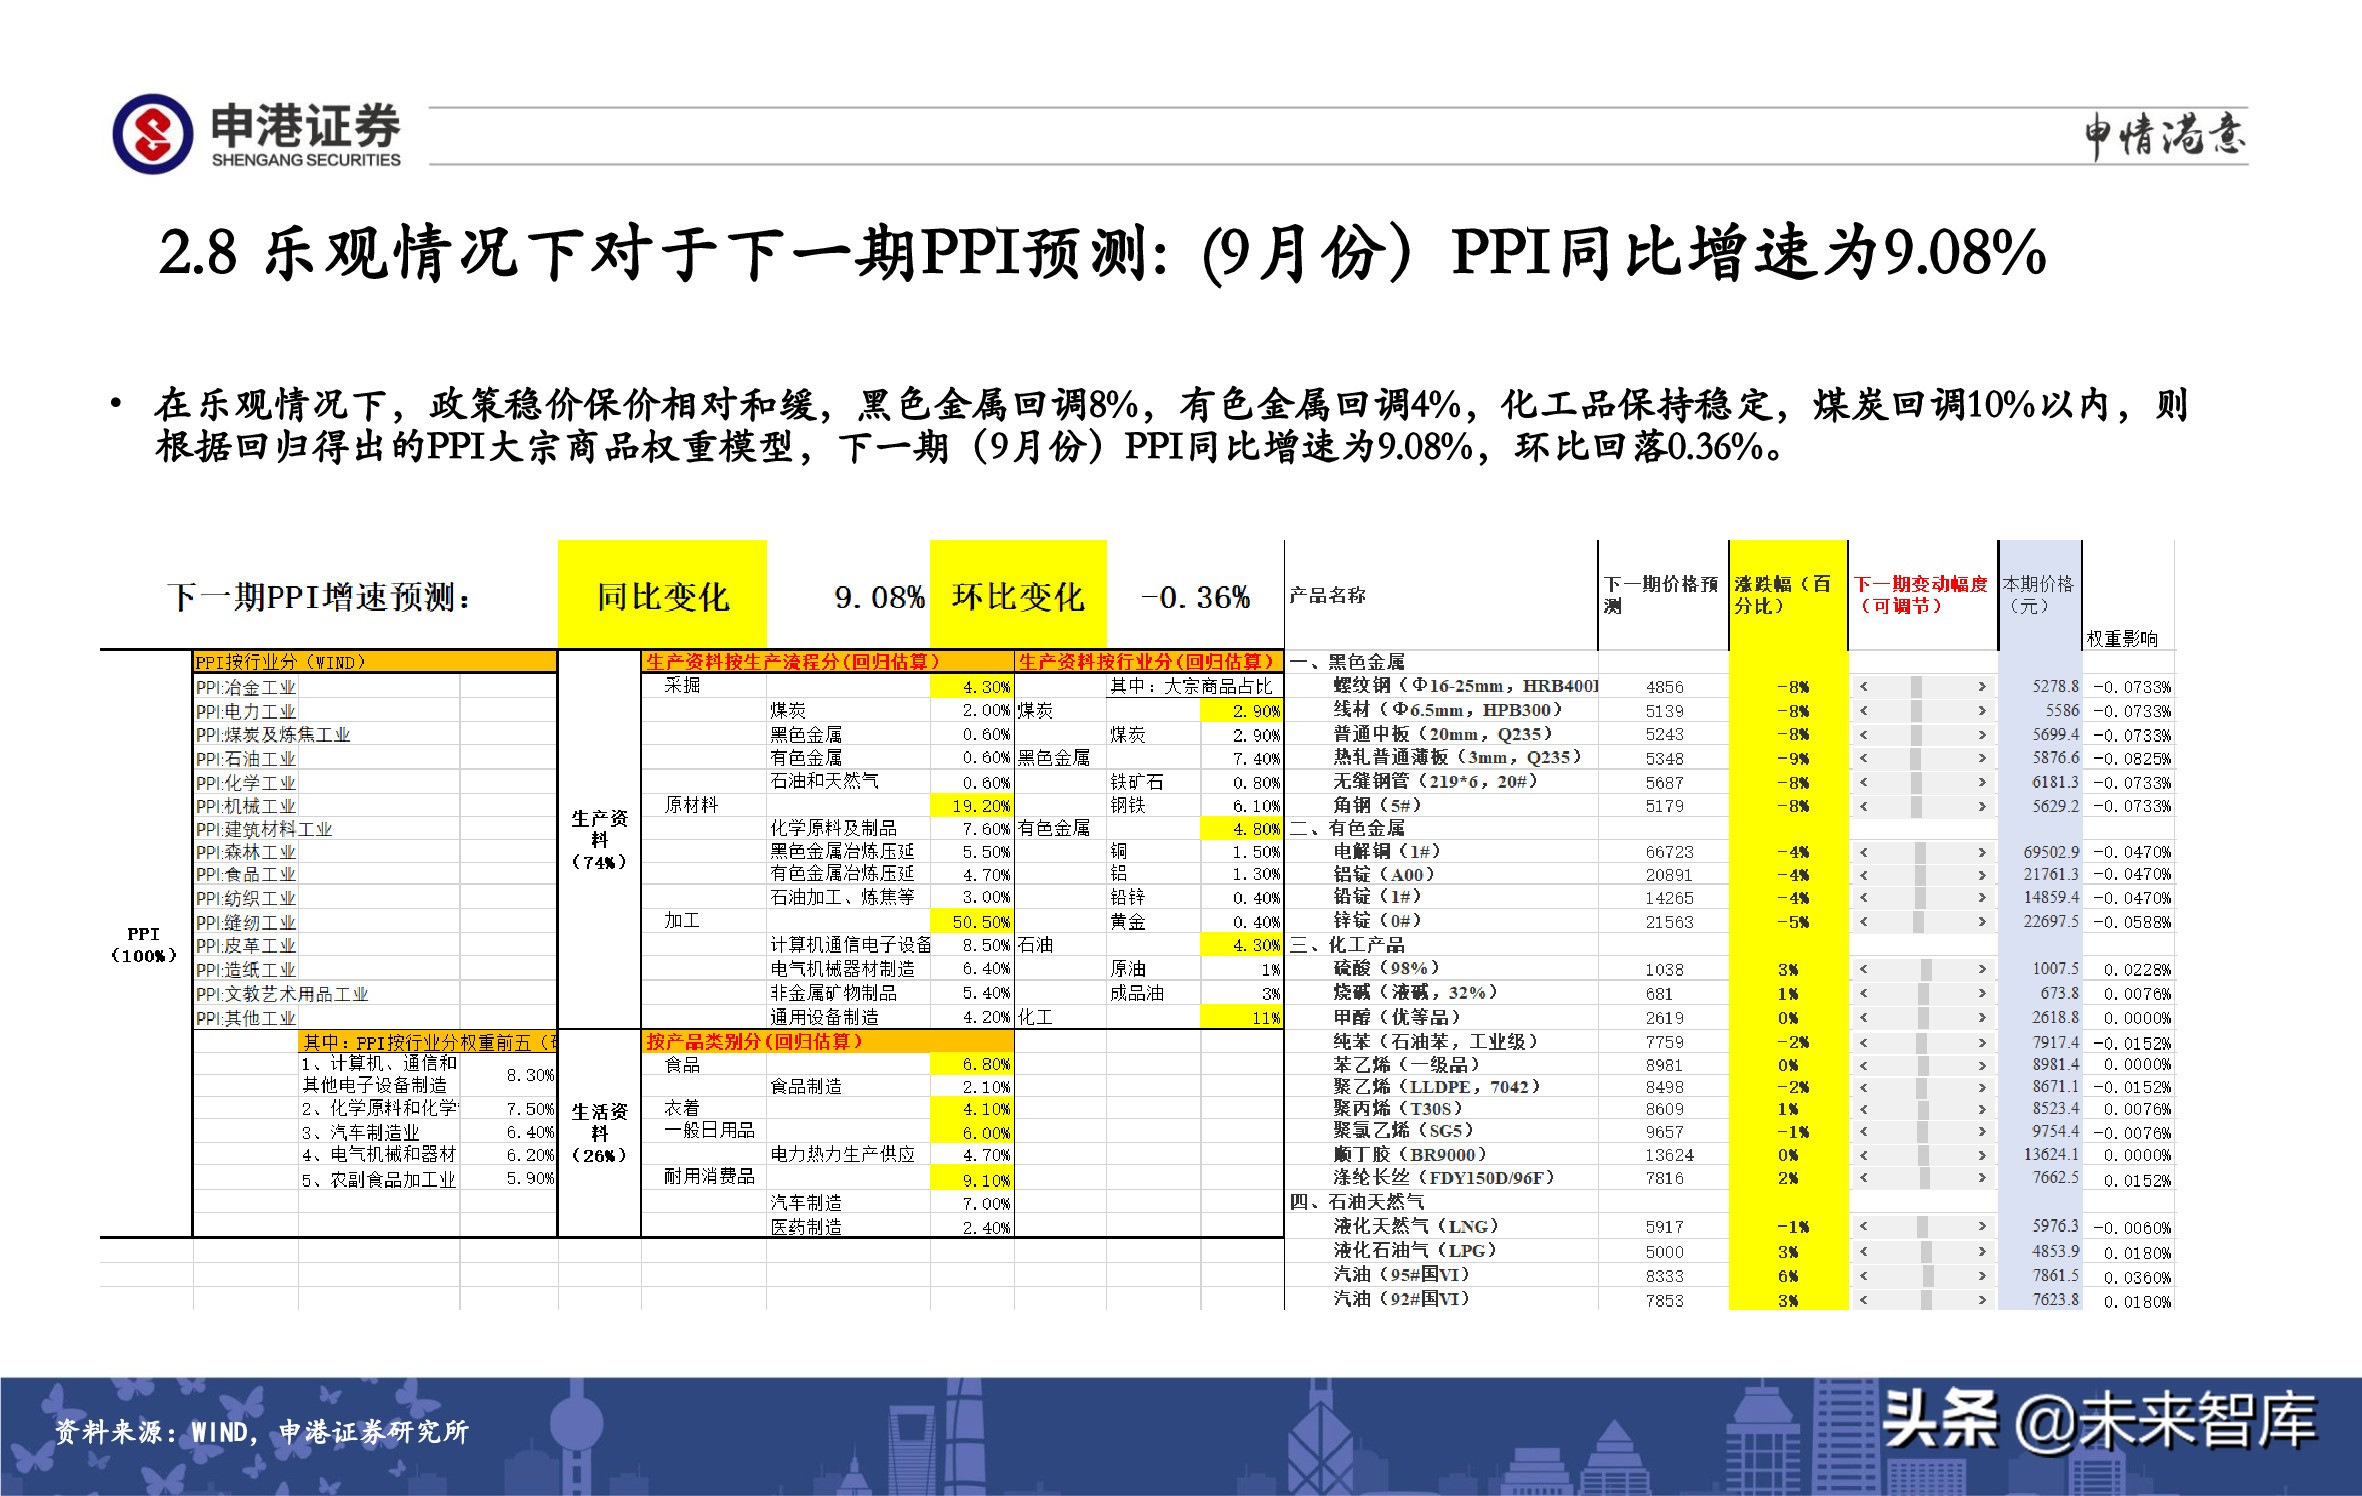Click slider thumb in 铅锭 (1#) row

[x=1920, y=898]
